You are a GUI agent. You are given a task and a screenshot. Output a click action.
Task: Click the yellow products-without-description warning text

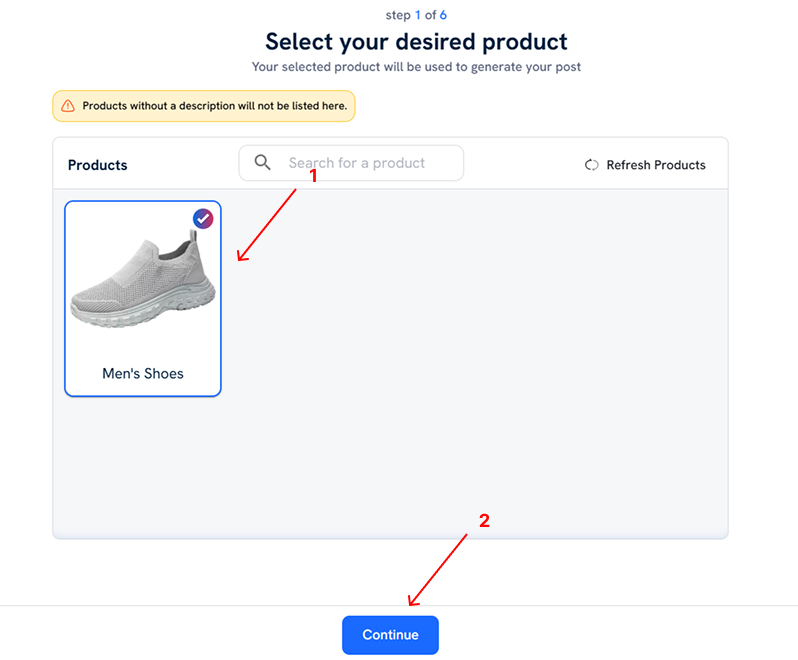coord(214,106)
